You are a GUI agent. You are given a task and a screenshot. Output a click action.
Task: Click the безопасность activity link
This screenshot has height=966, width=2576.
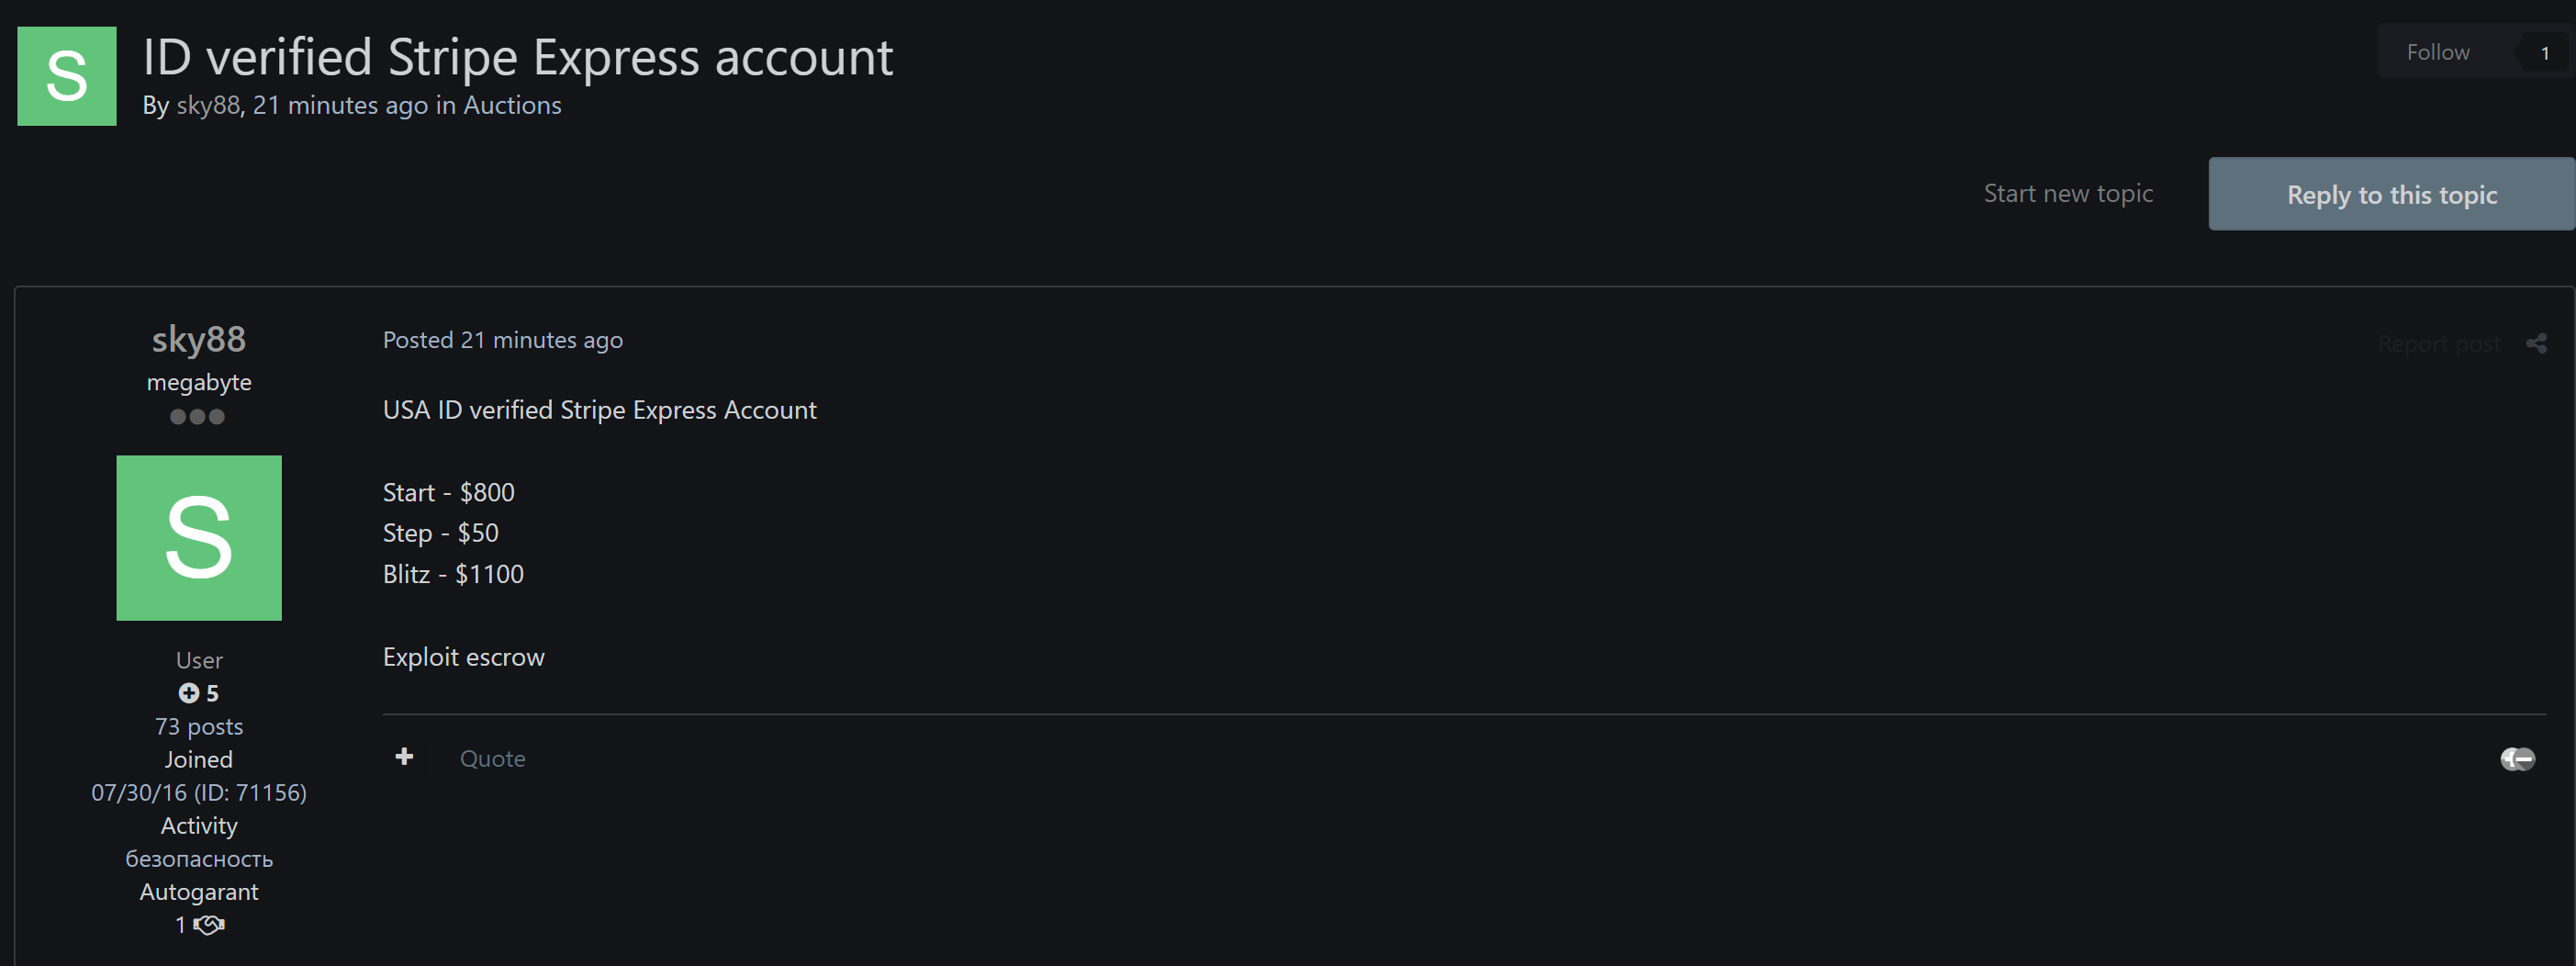pyautogui.click(x=199, y=859)
